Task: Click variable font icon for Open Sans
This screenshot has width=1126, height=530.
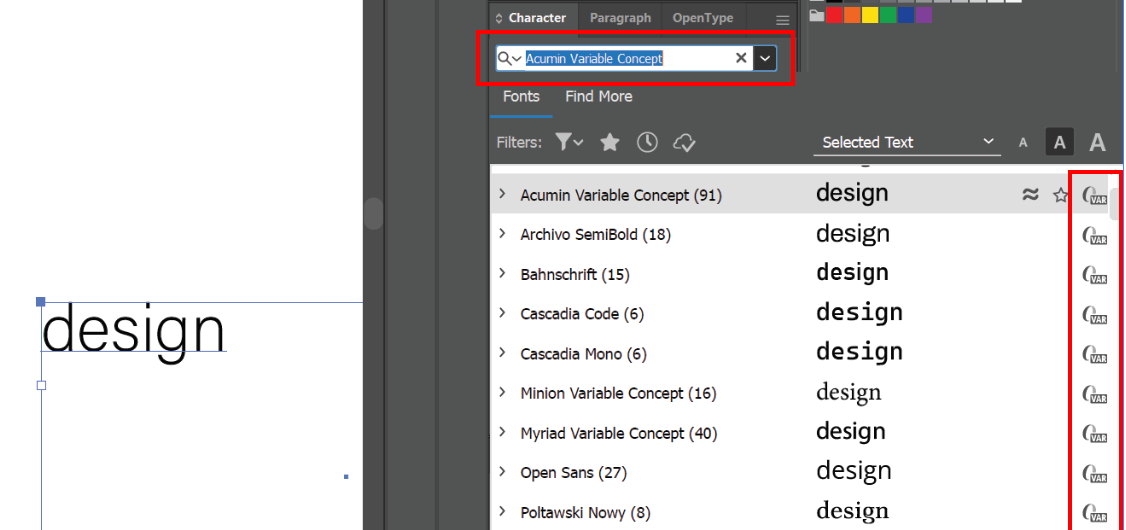Action: point(1094,475)
